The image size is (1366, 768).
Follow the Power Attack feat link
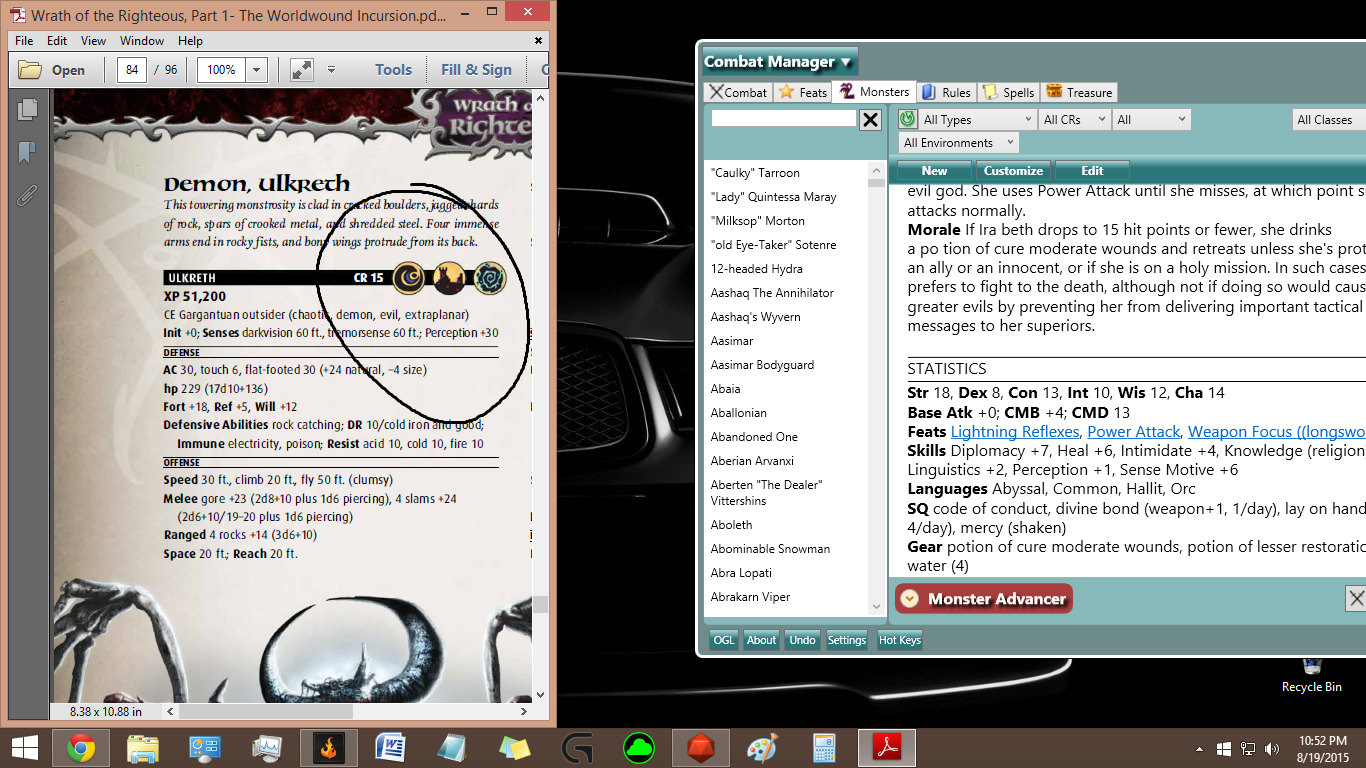pos(1134,432)
